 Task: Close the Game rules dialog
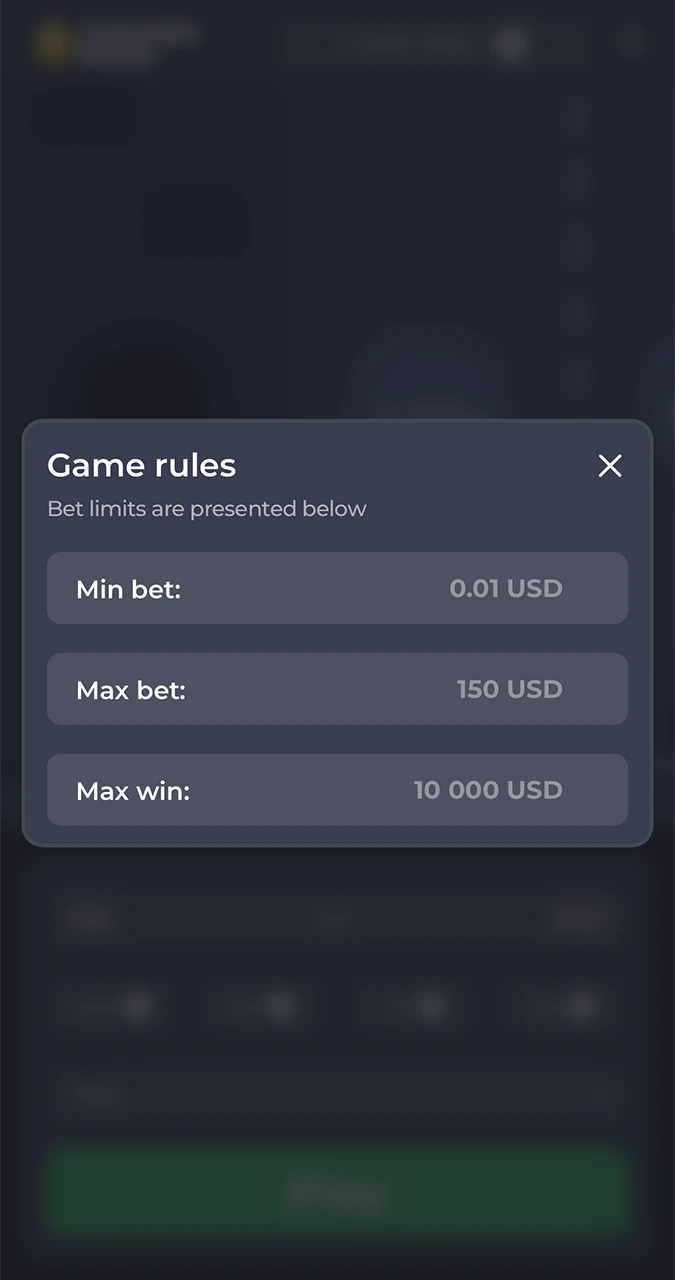(x=610, y=466)
